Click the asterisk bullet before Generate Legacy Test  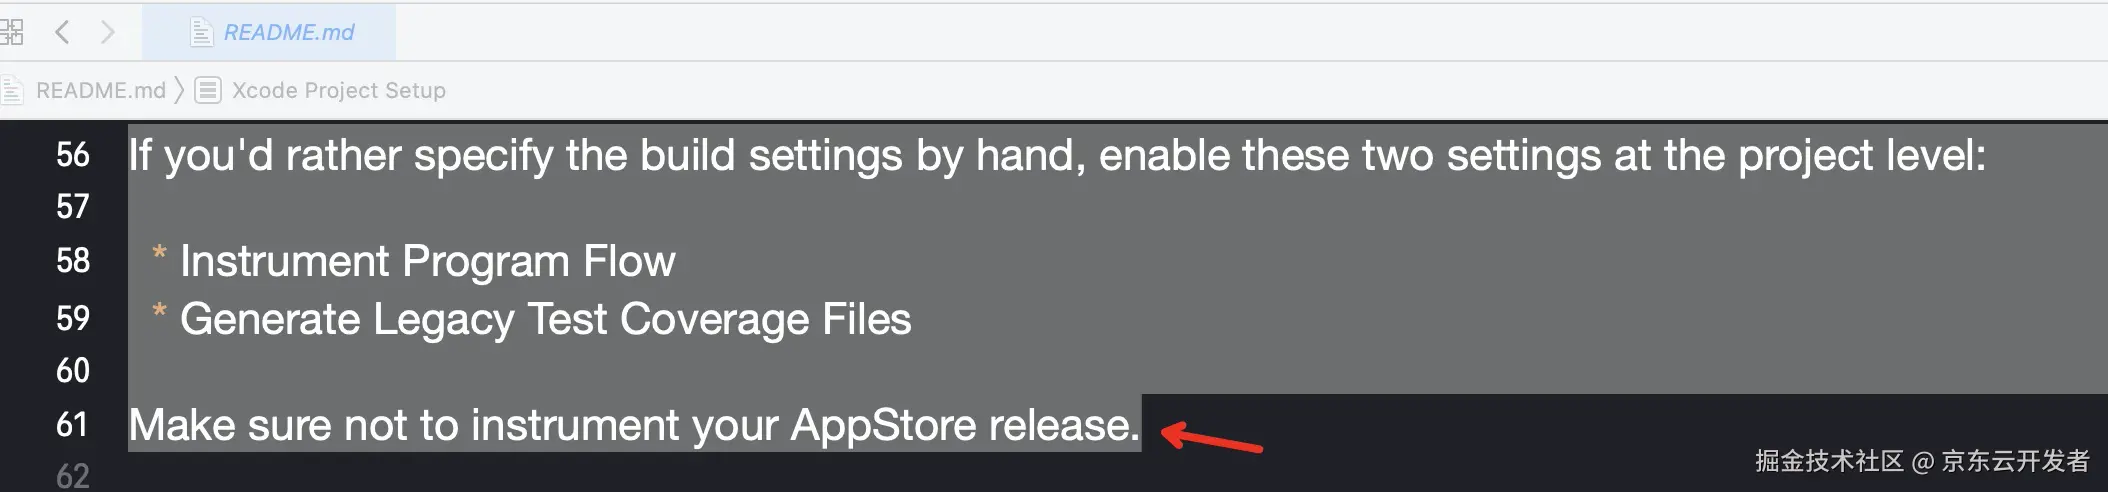click(x=159, y=313)
